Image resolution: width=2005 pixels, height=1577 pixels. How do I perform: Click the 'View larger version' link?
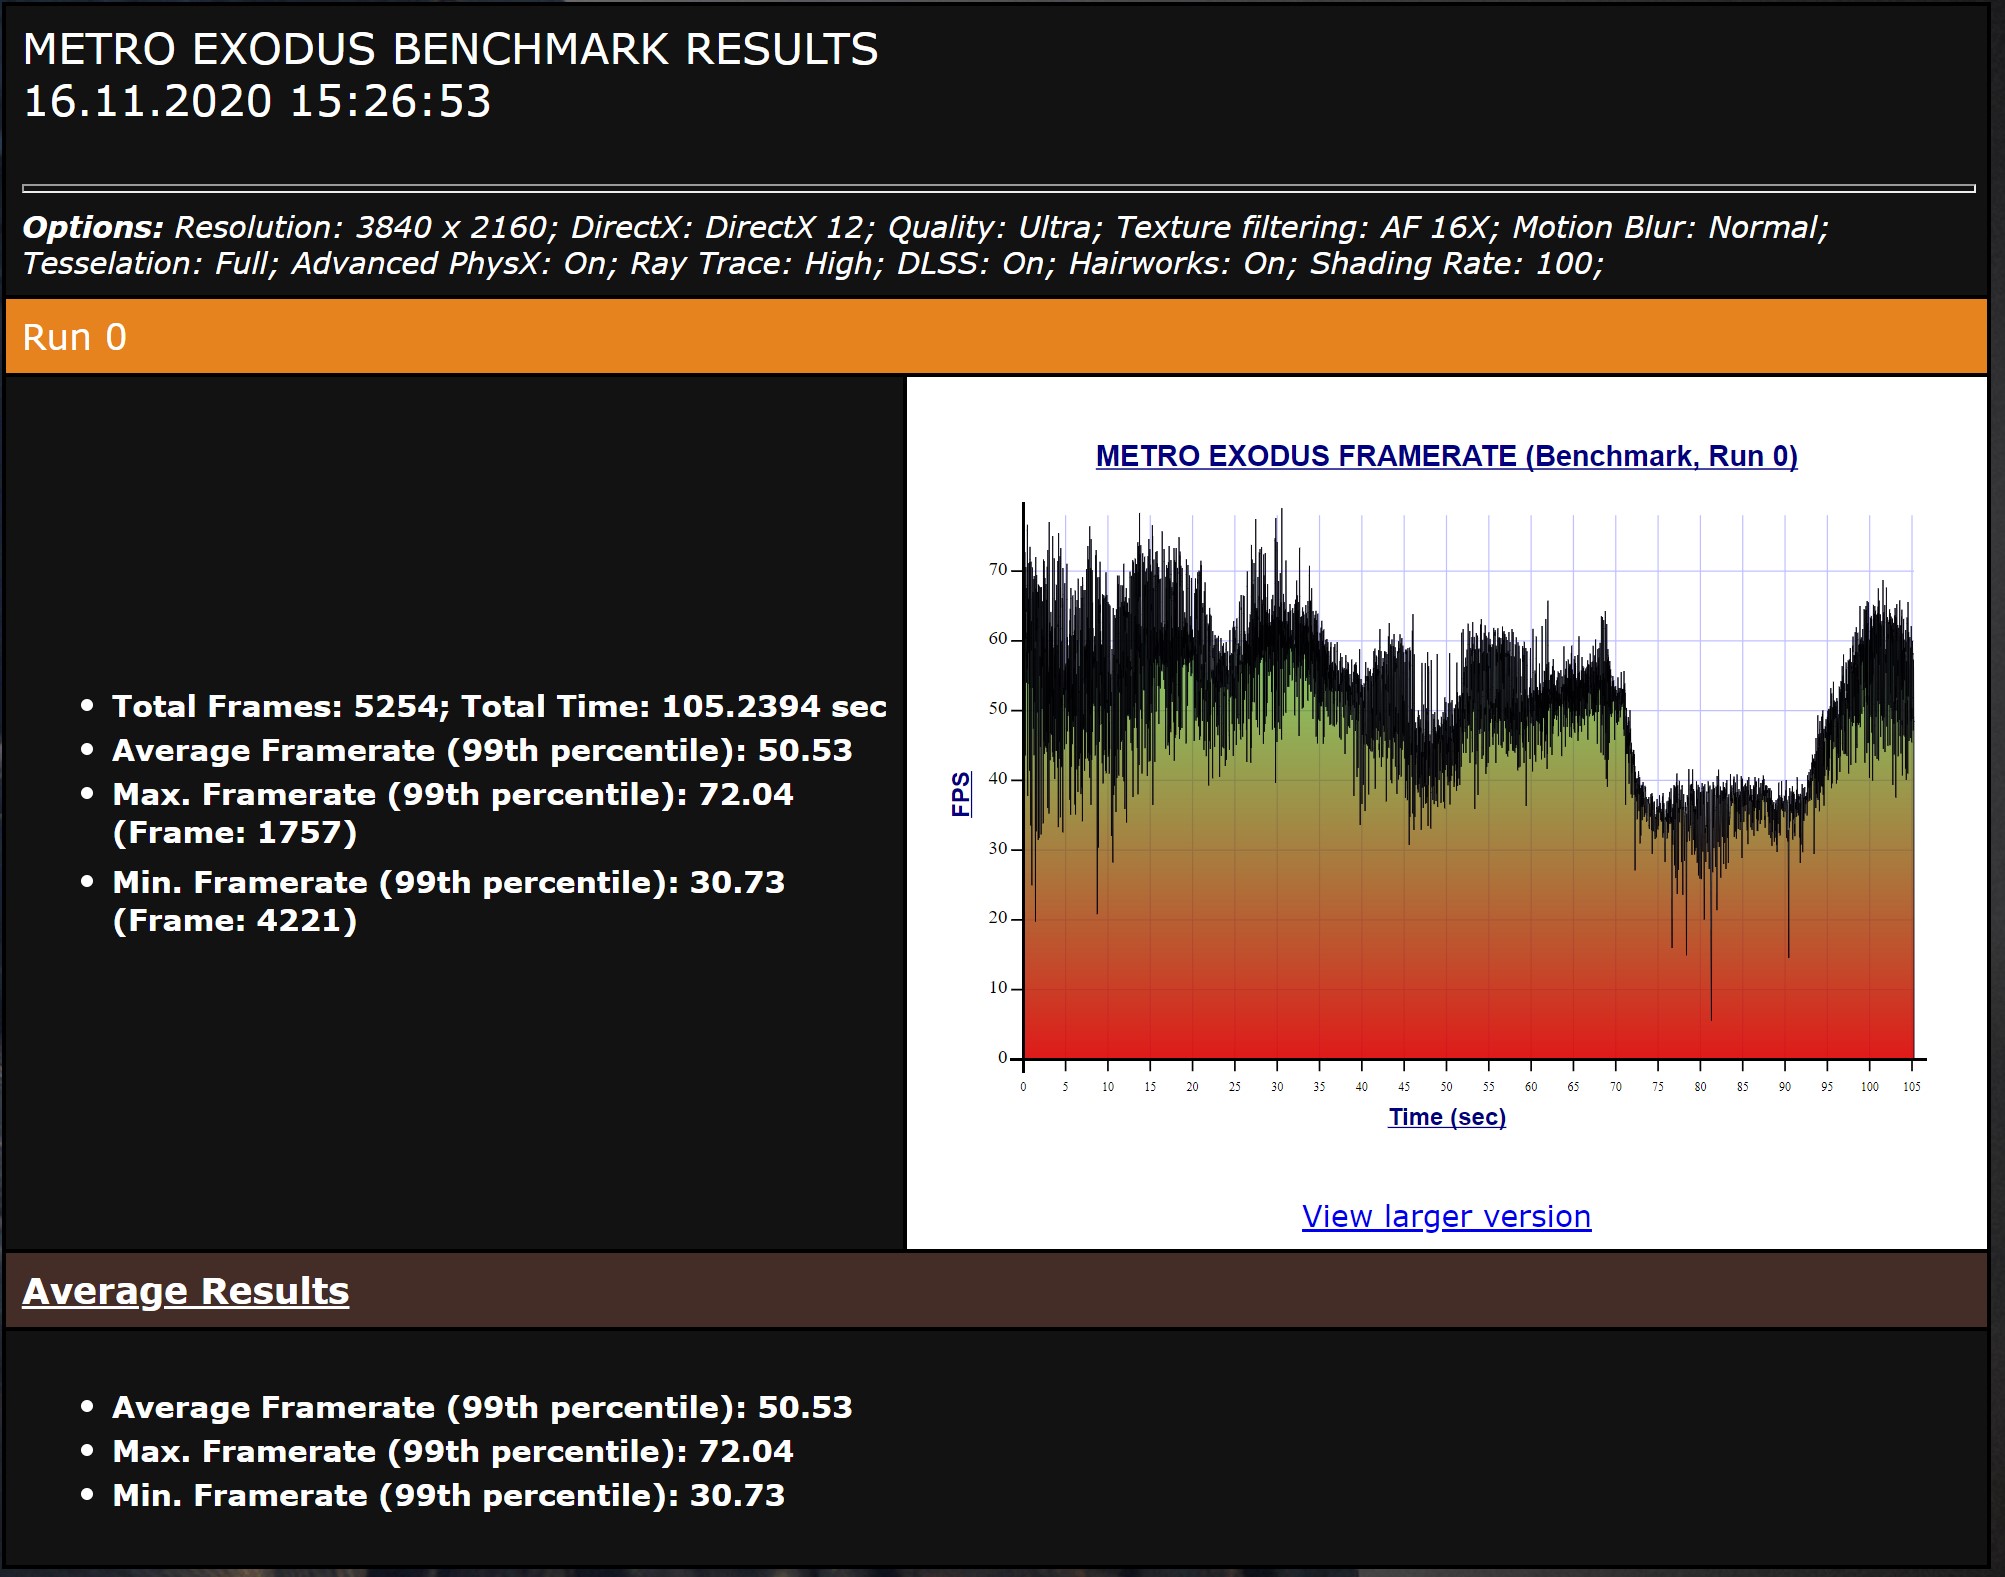coord(1446,1216)
